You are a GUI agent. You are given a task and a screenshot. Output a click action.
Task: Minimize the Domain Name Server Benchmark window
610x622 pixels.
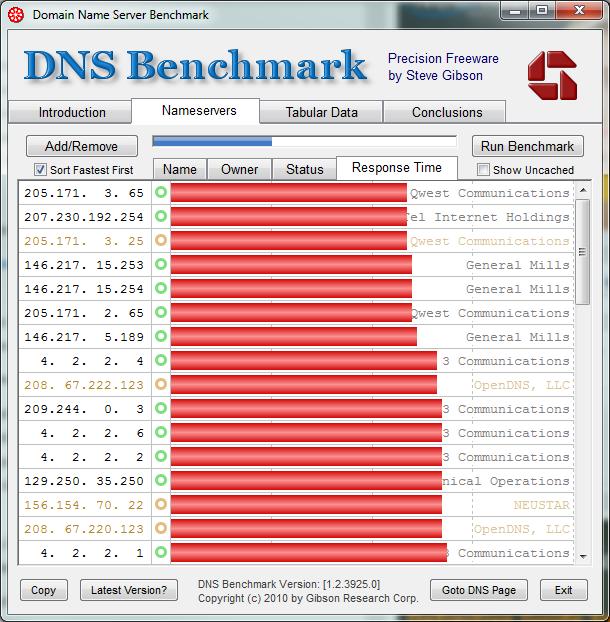point(515,10)
